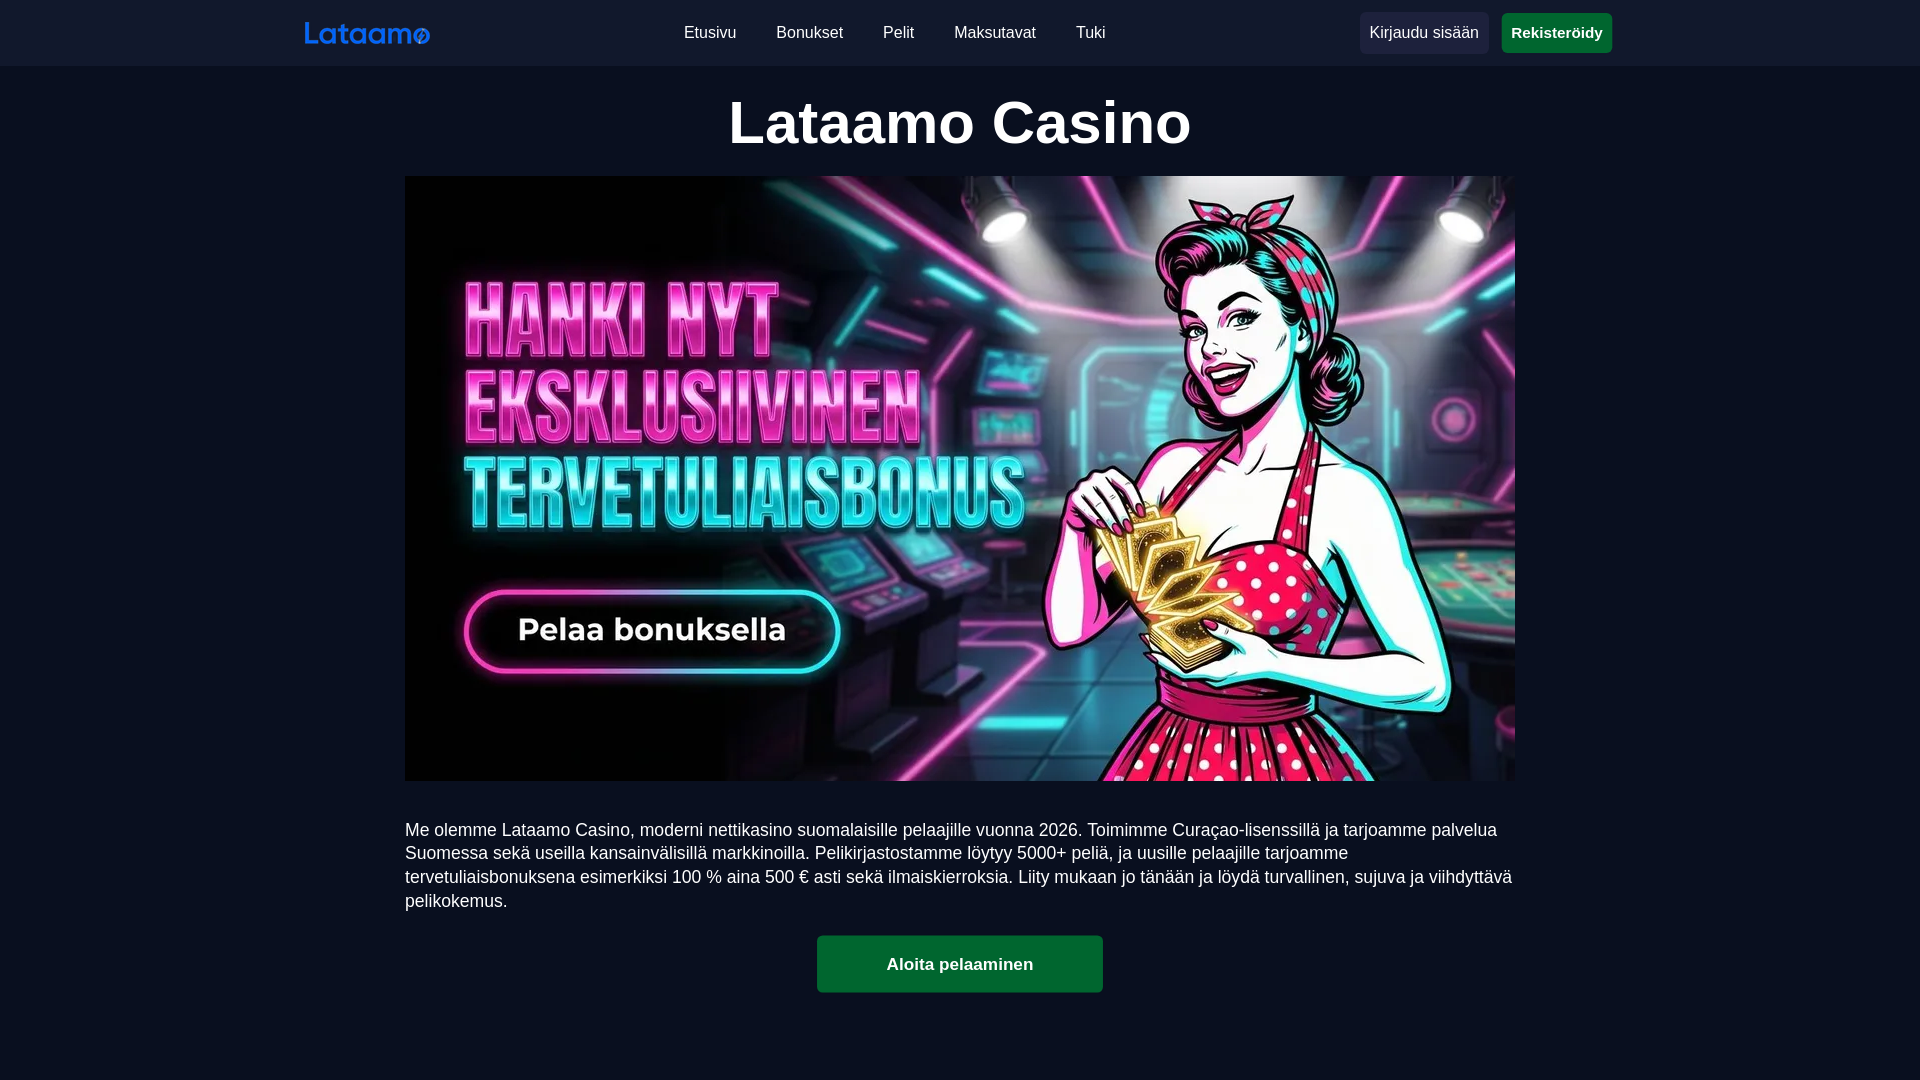This screenshot has height=1080, width=1920.
Task: Click the Aloita pelaaminen button
Action: (960, 964)
